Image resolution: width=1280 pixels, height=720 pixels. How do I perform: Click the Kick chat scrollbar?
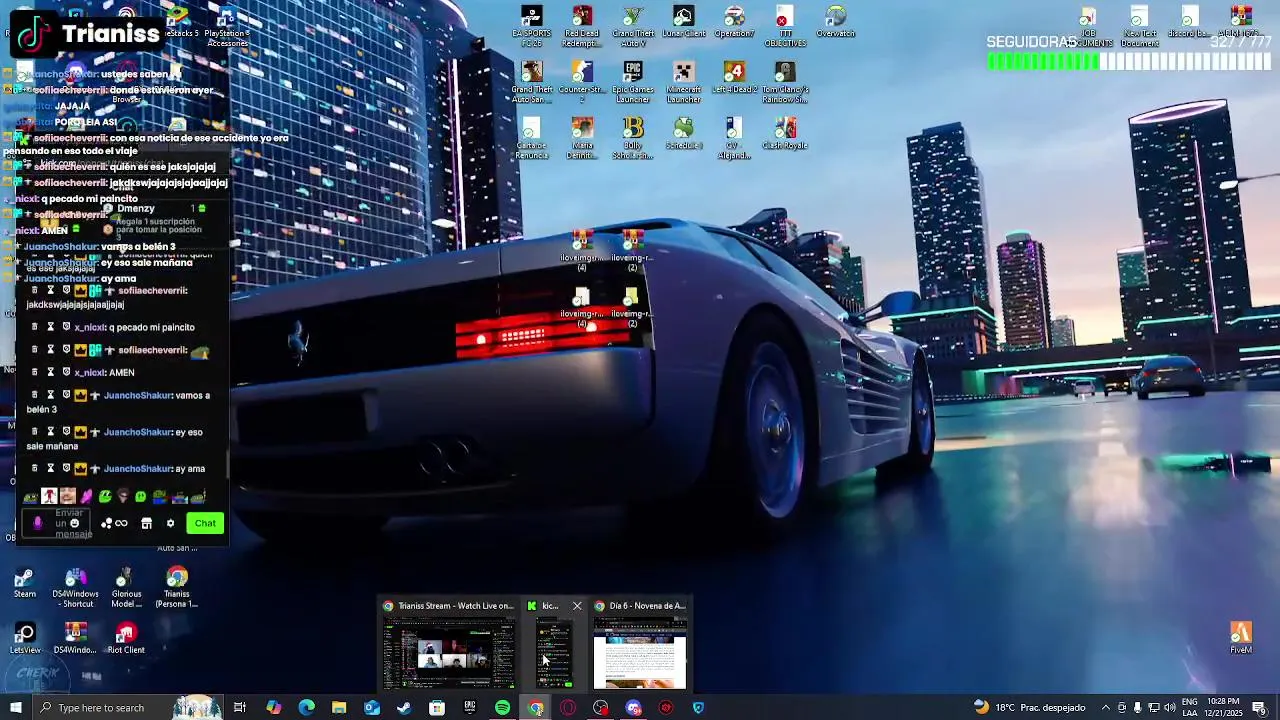tap(228, 465)
